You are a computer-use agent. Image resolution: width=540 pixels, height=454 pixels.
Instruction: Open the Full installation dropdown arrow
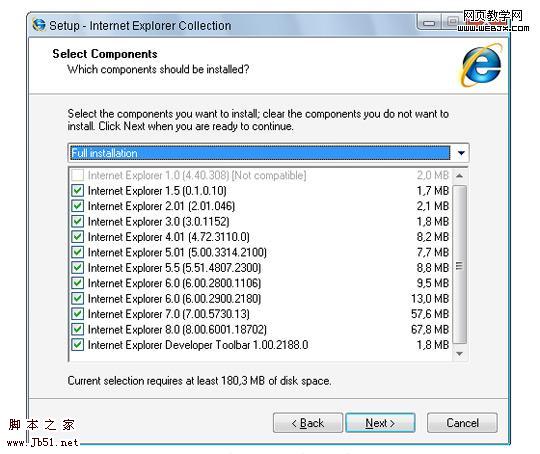tap(461, 153)
